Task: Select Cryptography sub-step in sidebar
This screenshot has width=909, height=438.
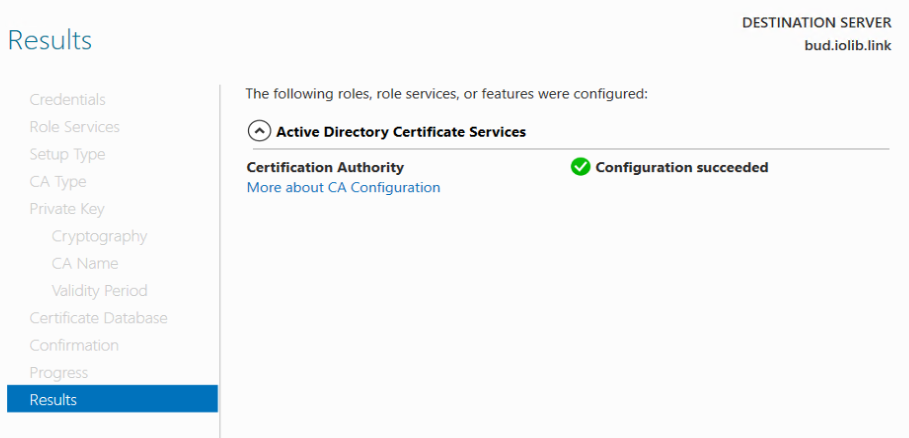Action: [99, 236]
